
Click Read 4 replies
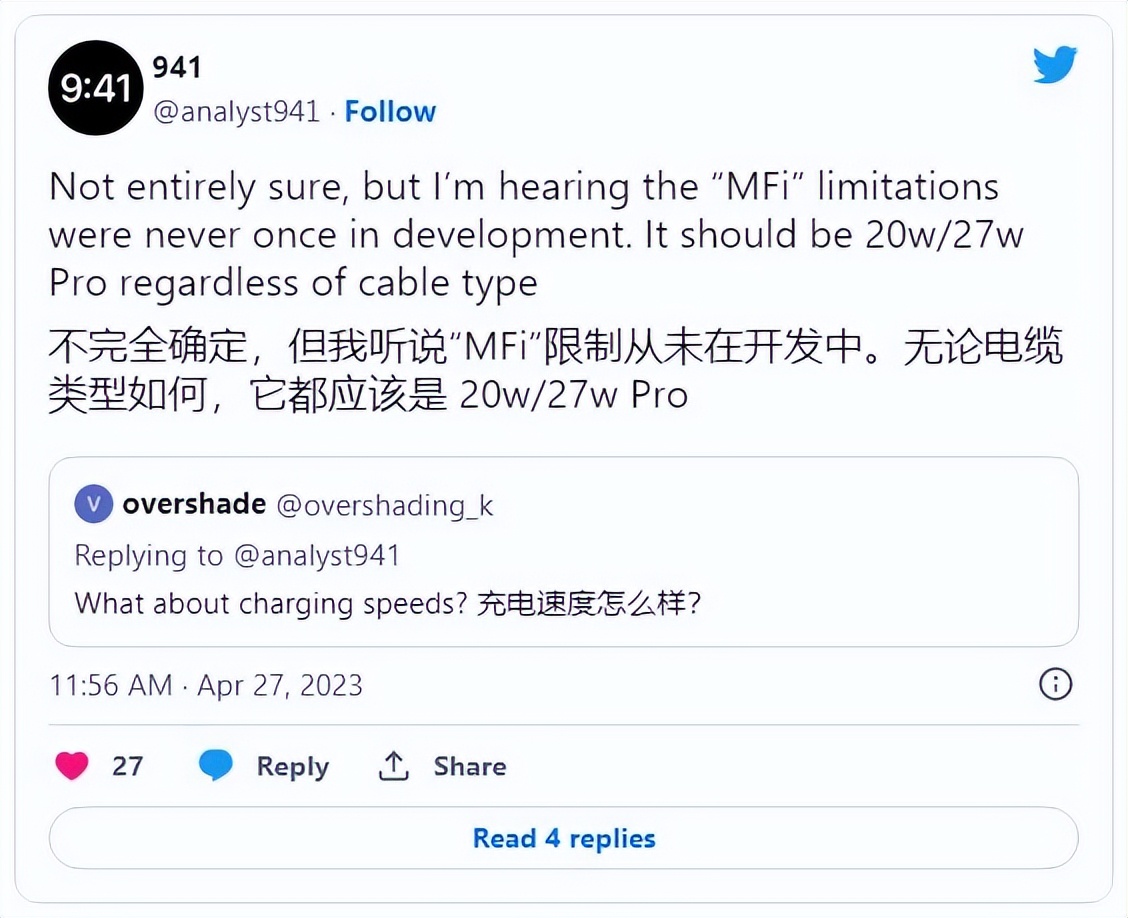pos(563,838)
